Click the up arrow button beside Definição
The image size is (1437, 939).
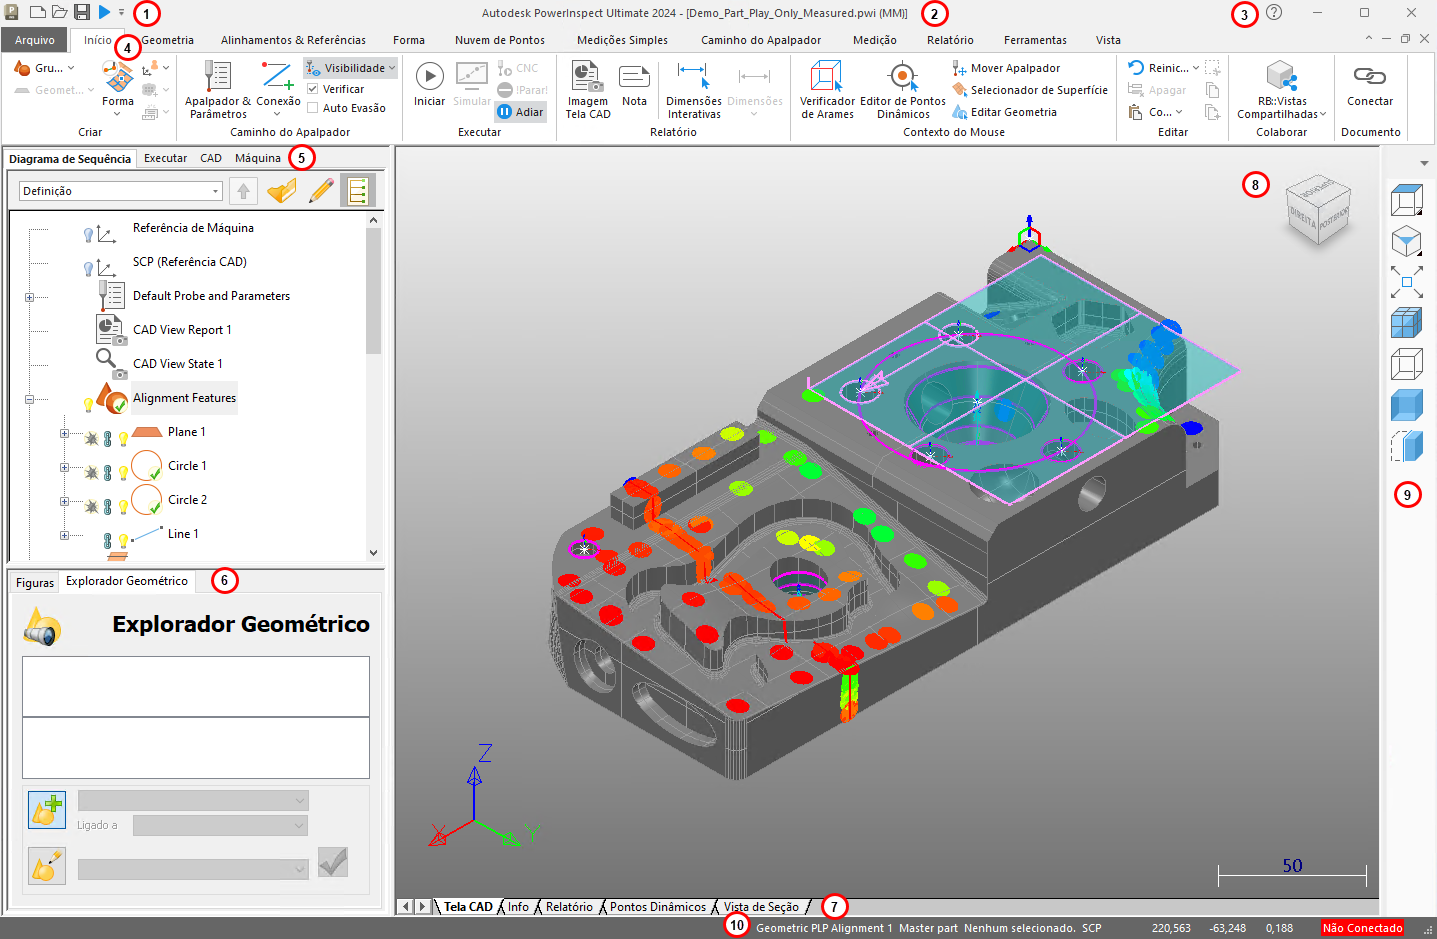(243, 190)
